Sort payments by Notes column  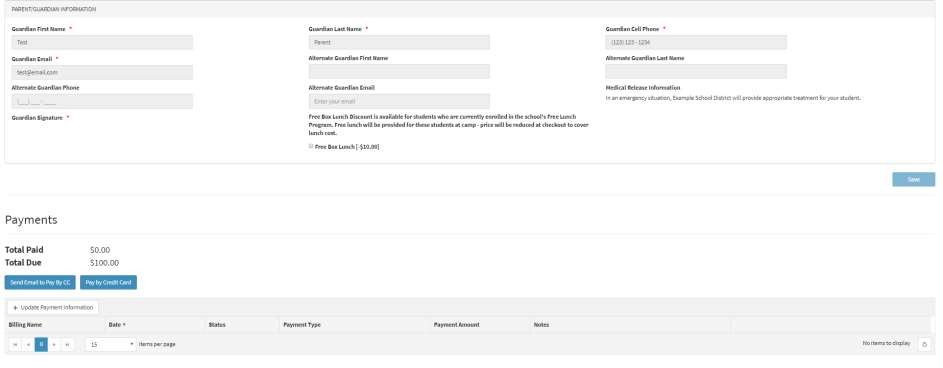541,325
